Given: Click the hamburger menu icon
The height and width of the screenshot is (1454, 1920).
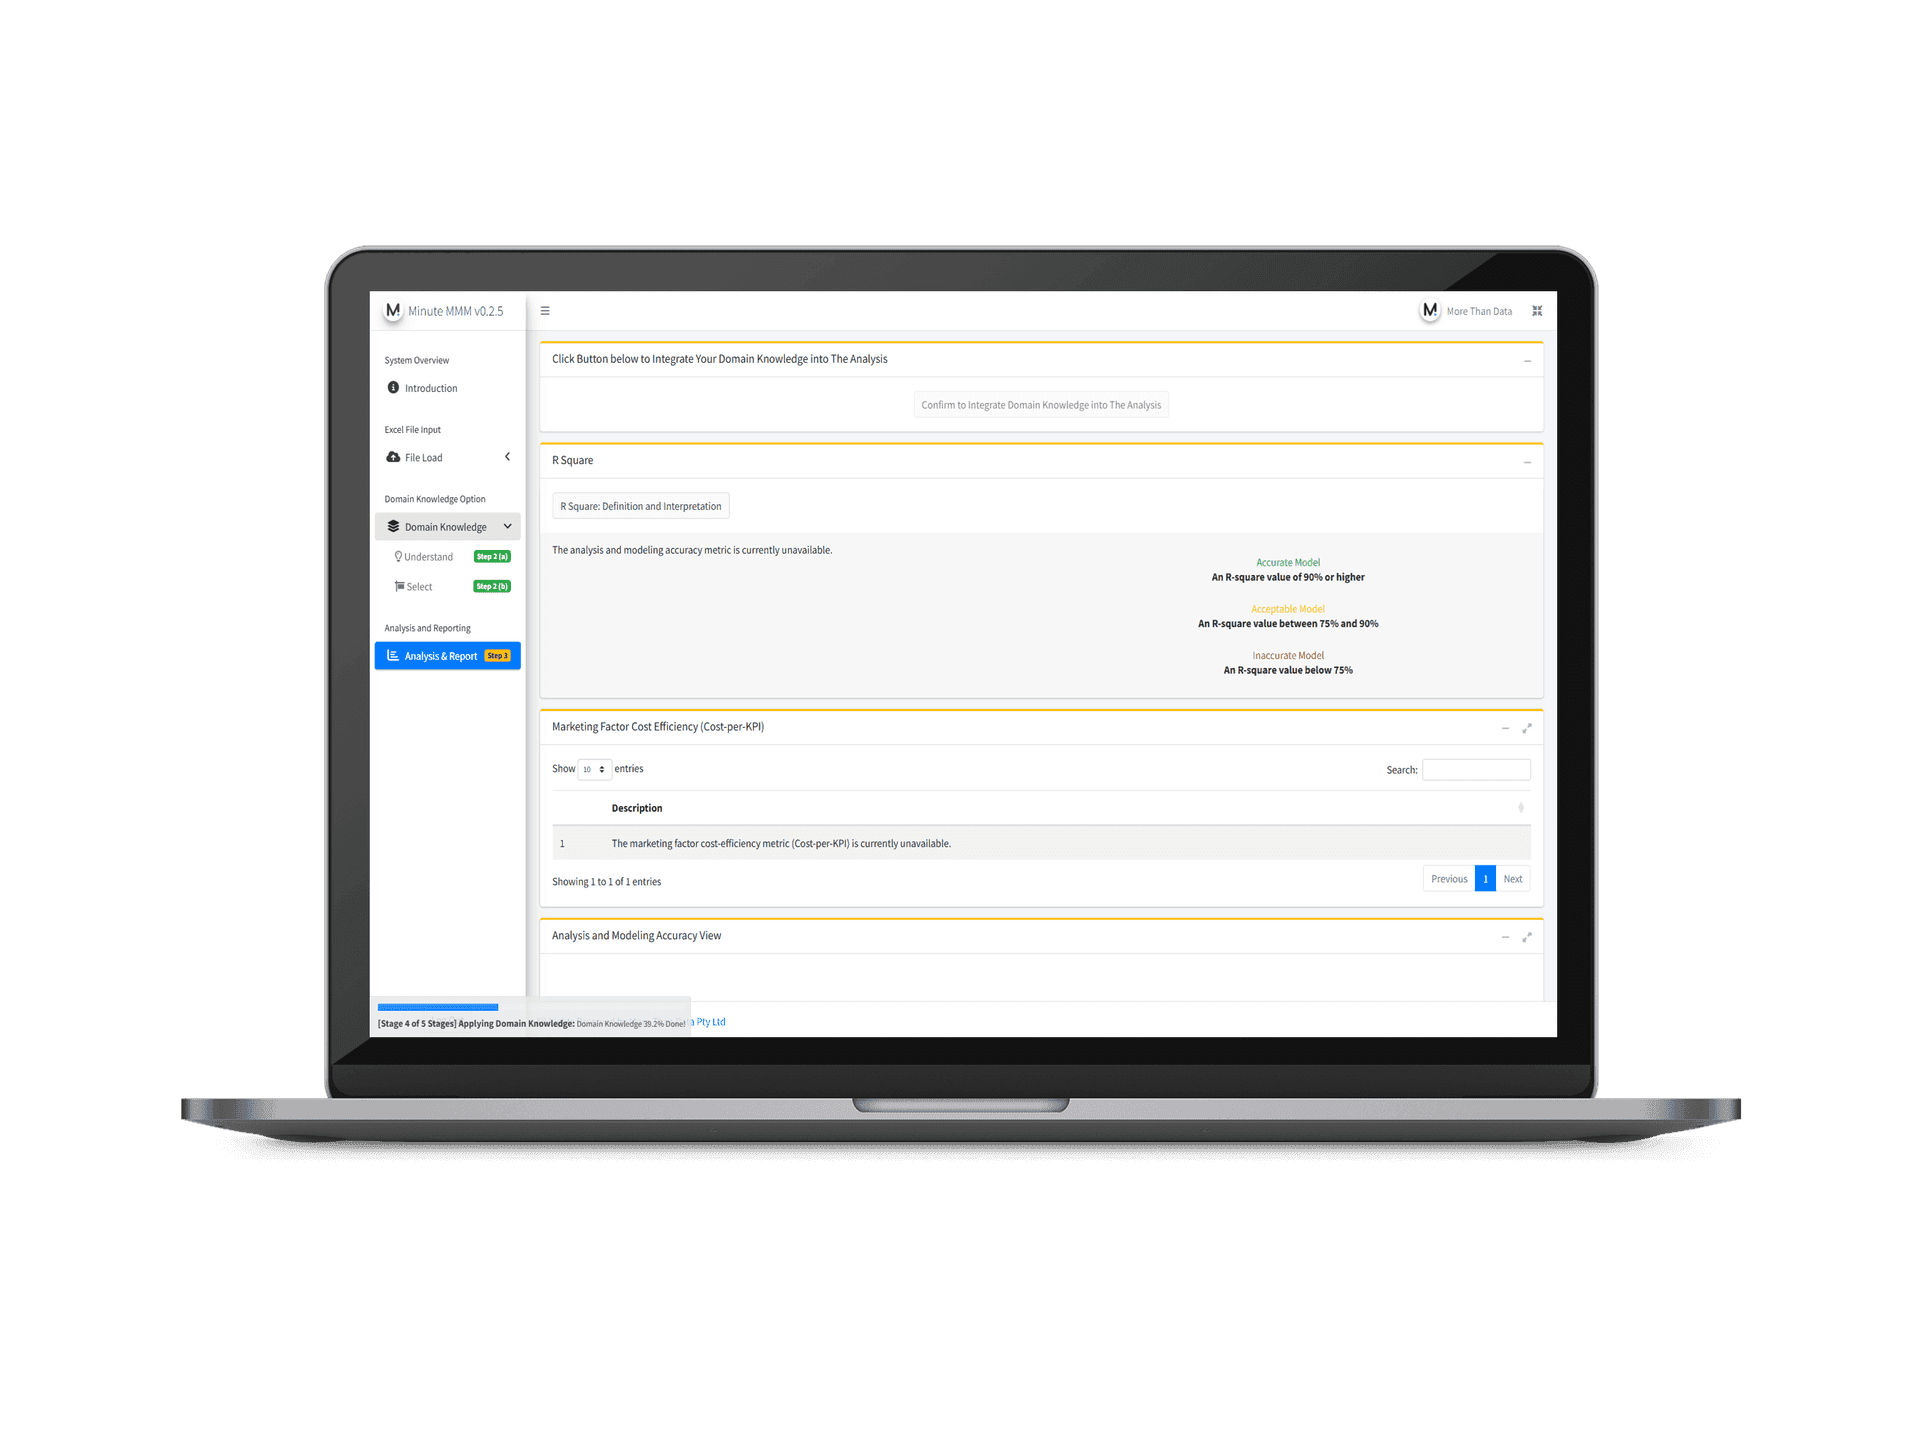Looking at the screenshot, I should click(545, 310).
